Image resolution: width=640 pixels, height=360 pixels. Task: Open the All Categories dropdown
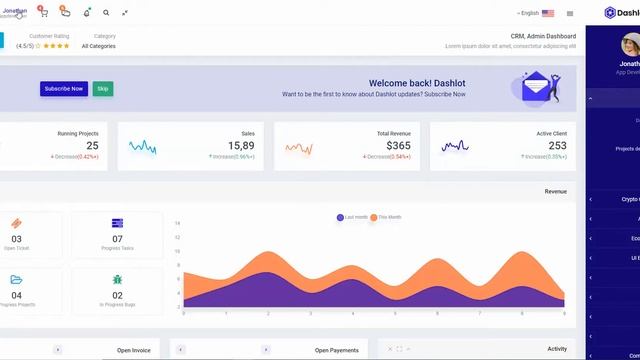(98, 46)
